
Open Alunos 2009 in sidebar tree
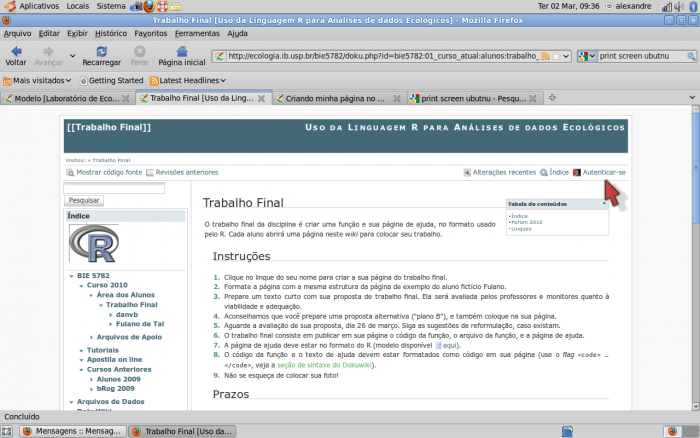tap(118, 380)
